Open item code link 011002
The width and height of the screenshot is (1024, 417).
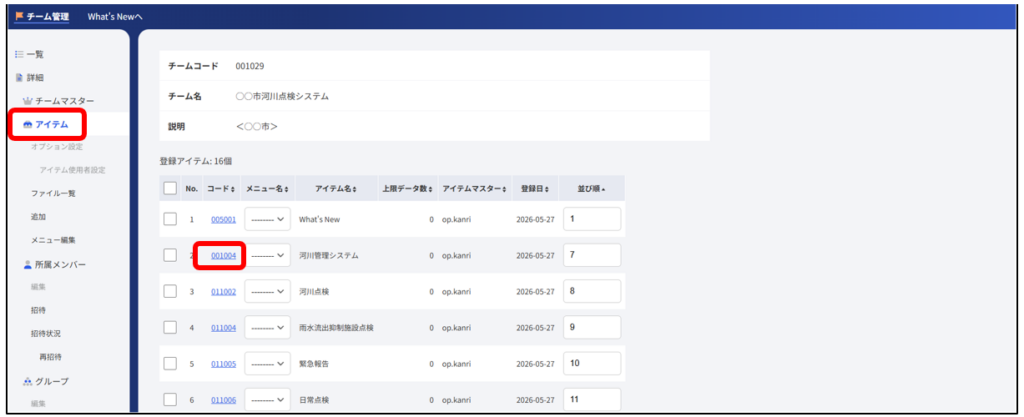[x=223, y=292]
